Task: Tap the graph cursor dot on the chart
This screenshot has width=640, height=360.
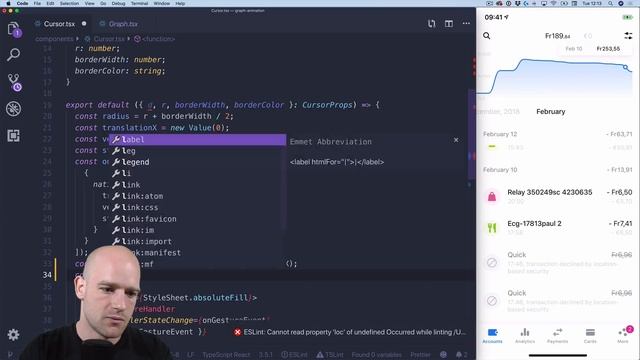Action: [626, 67]
